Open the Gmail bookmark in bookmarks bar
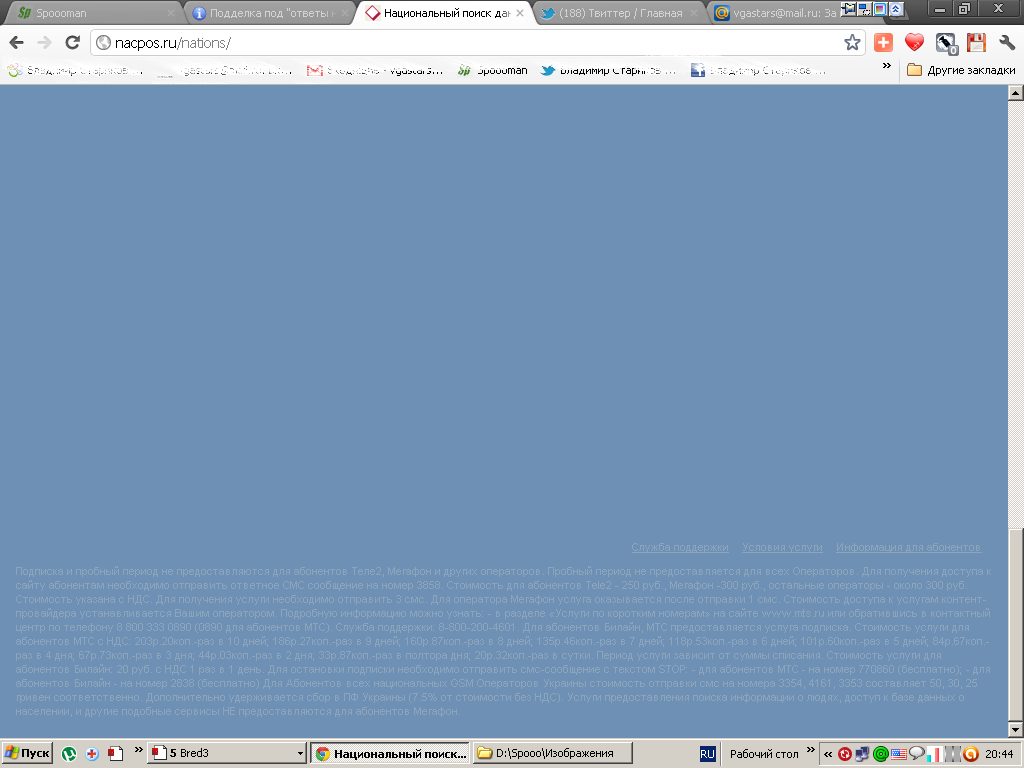This screenshot has width=1024, height=768. pyautogui.click(x=375, y=70)
